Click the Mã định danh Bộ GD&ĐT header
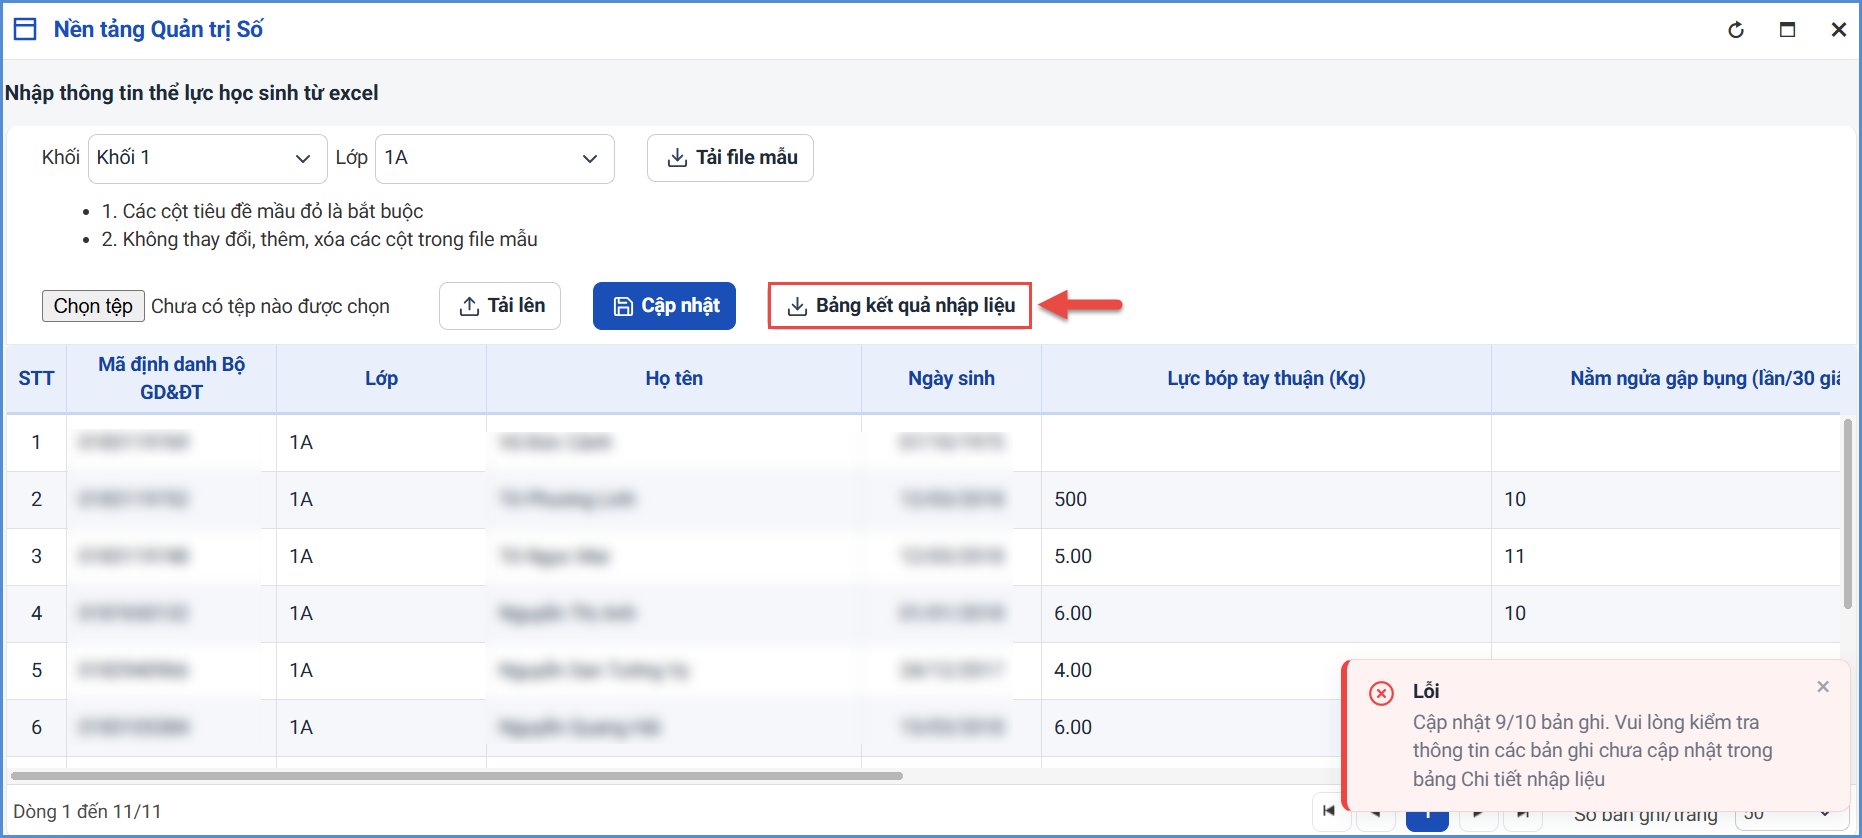 pyautogui.click(x=171, y=378)
